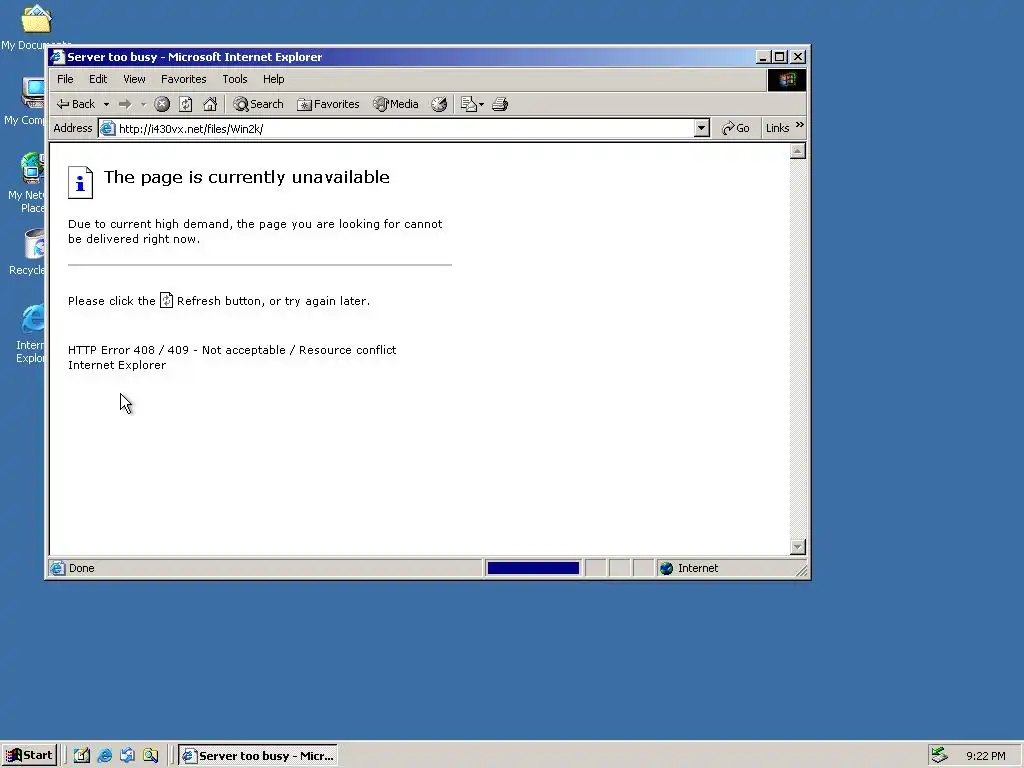
Task: Click the Links toolbar label
Action: (x=777, y=128)
